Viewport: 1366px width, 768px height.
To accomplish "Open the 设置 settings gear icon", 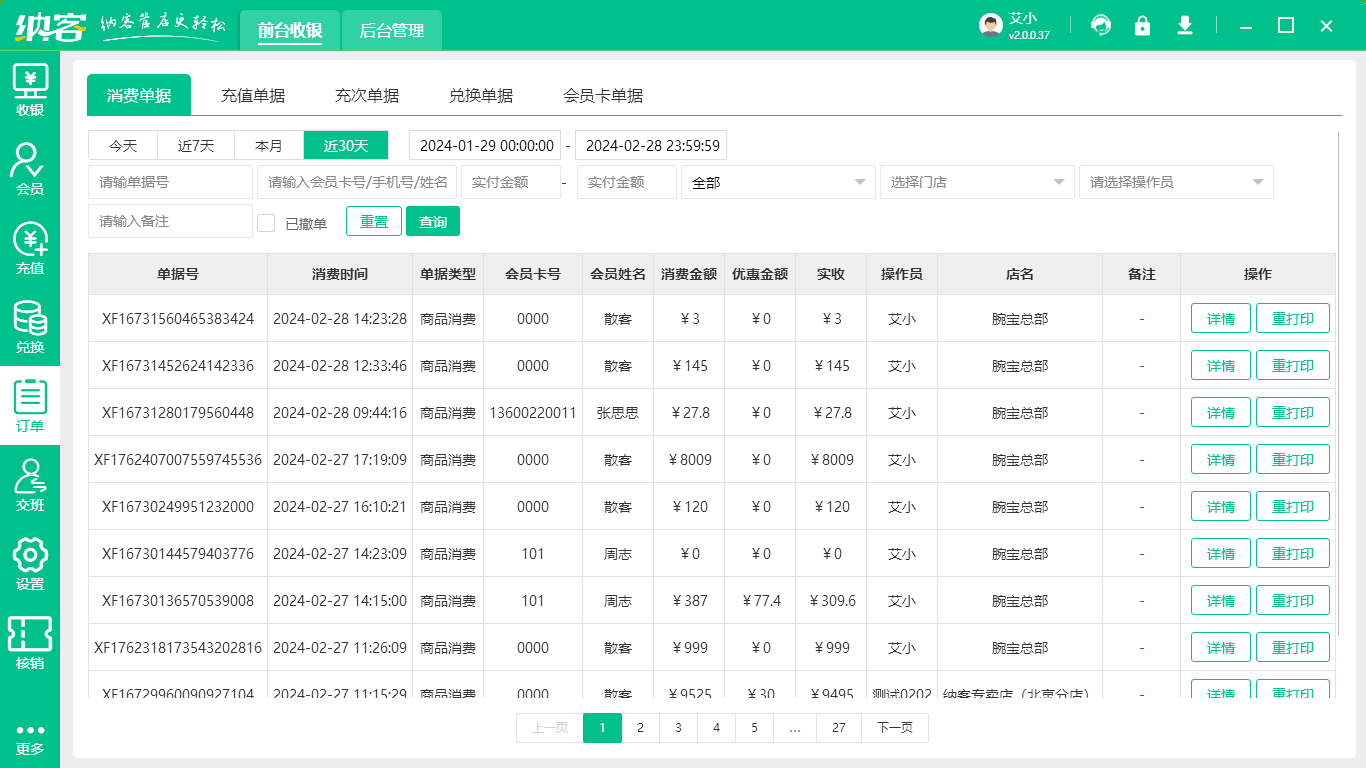I will (30, 564).
